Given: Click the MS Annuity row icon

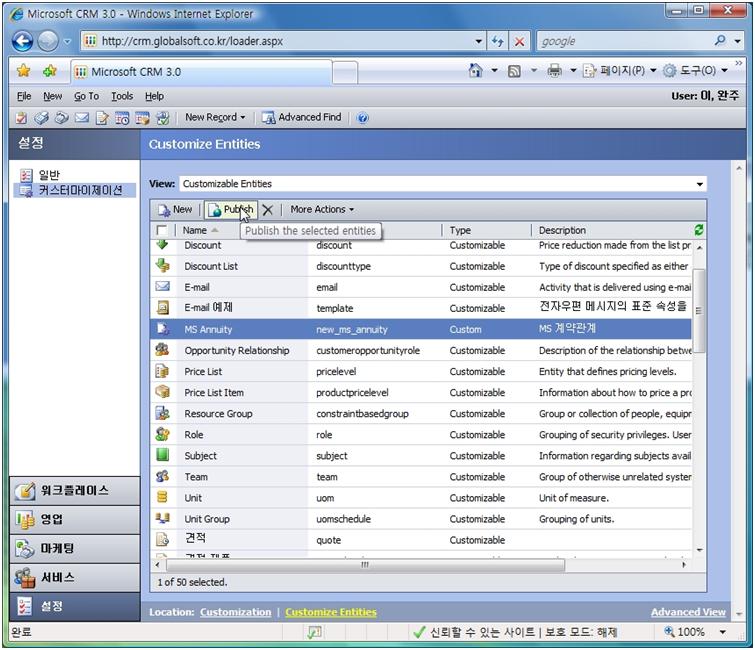Looking at the screenshot, I should (163, 329).
